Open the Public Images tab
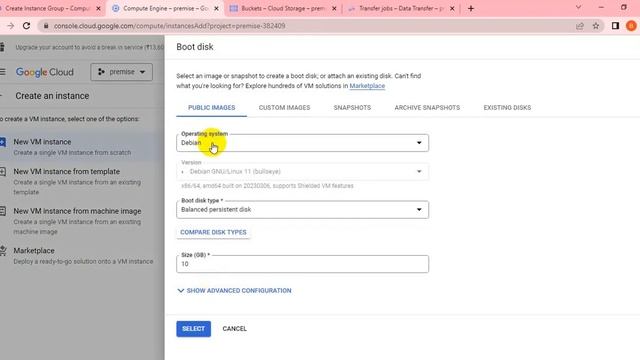 coord(211,108)
